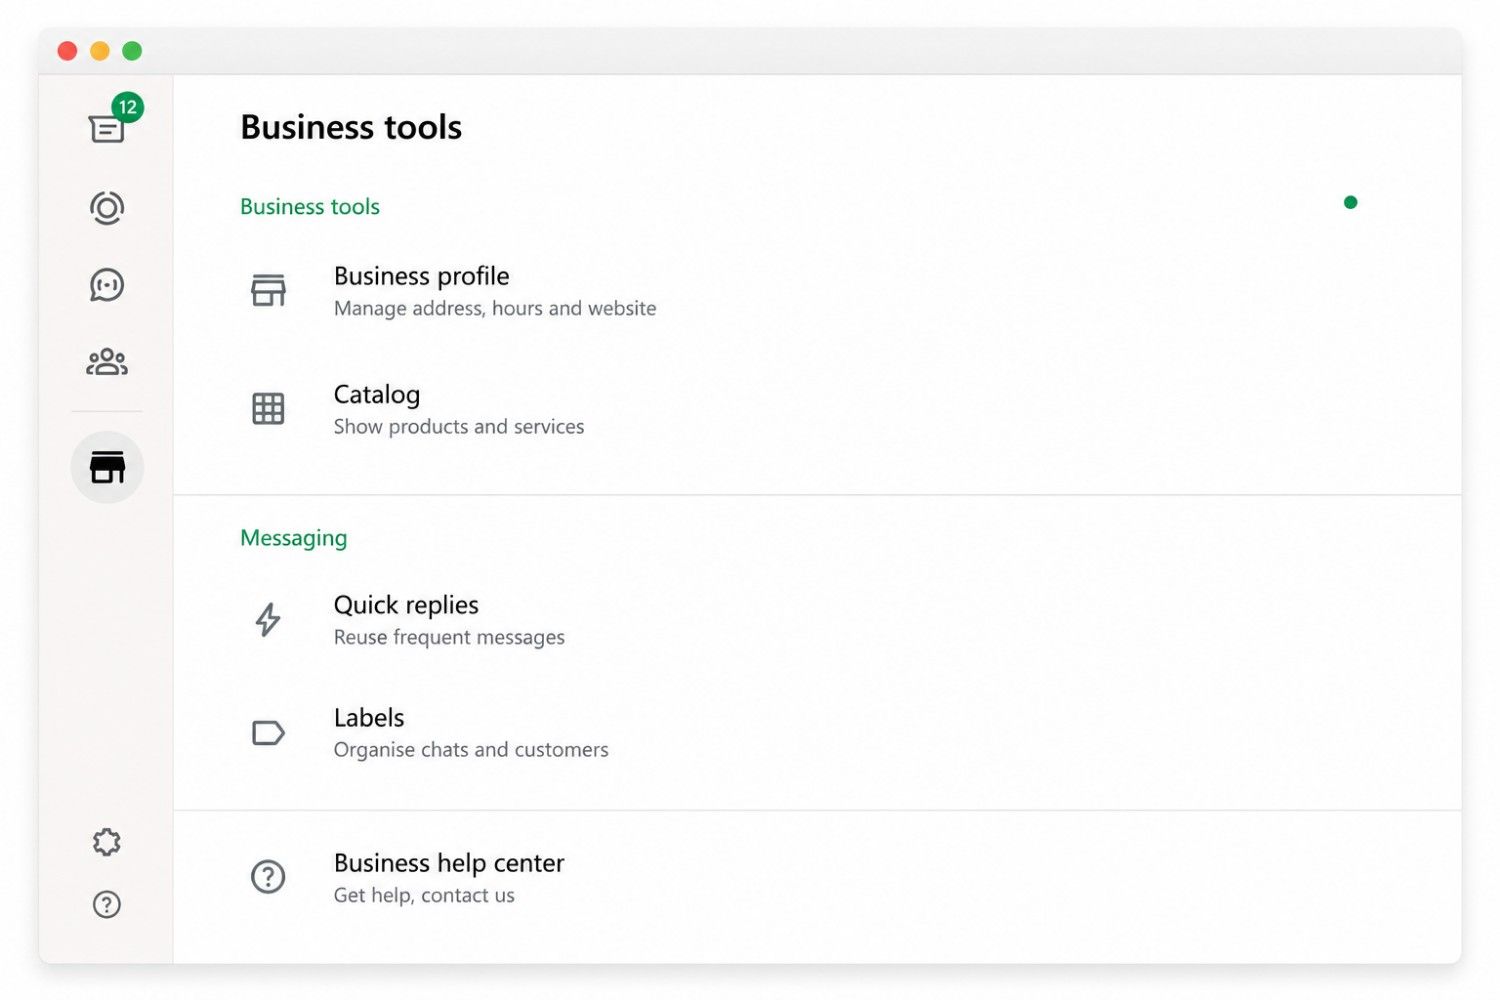
Task: Click 'Organise chats and customers' text
Action: (471, 749)
